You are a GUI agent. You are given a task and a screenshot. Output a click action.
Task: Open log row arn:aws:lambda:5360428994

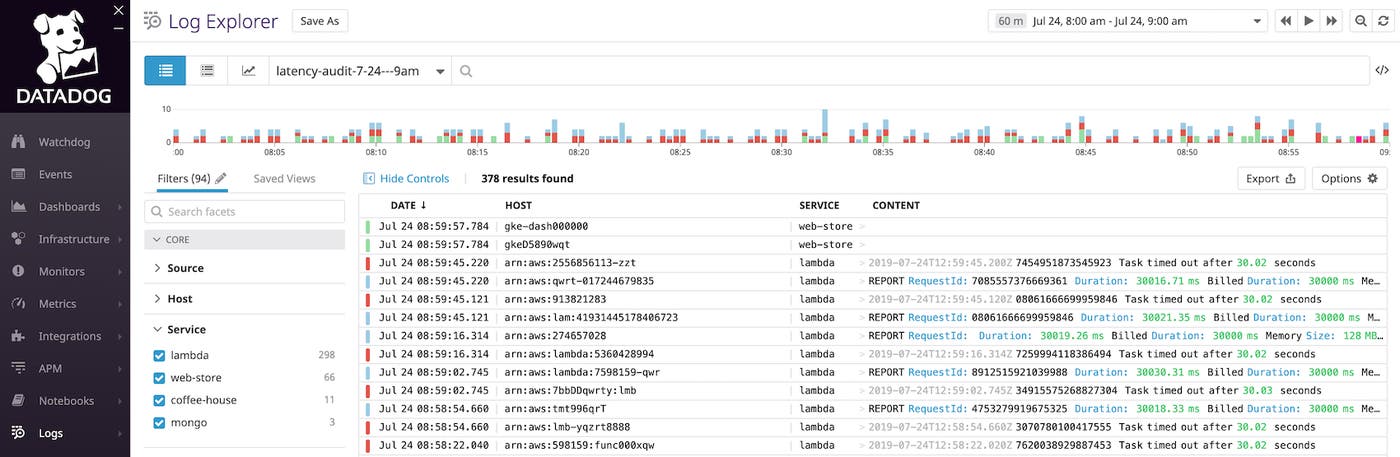point(875,354)
